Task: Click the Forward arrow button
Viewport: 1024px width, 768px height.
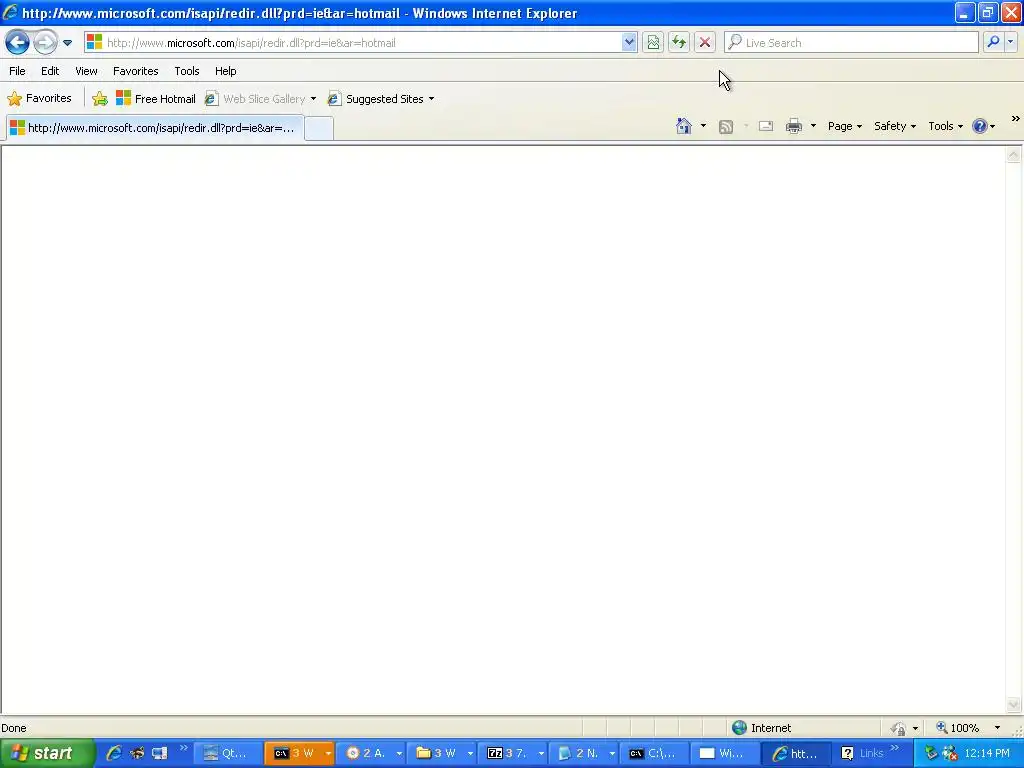Action: (45, 42)
